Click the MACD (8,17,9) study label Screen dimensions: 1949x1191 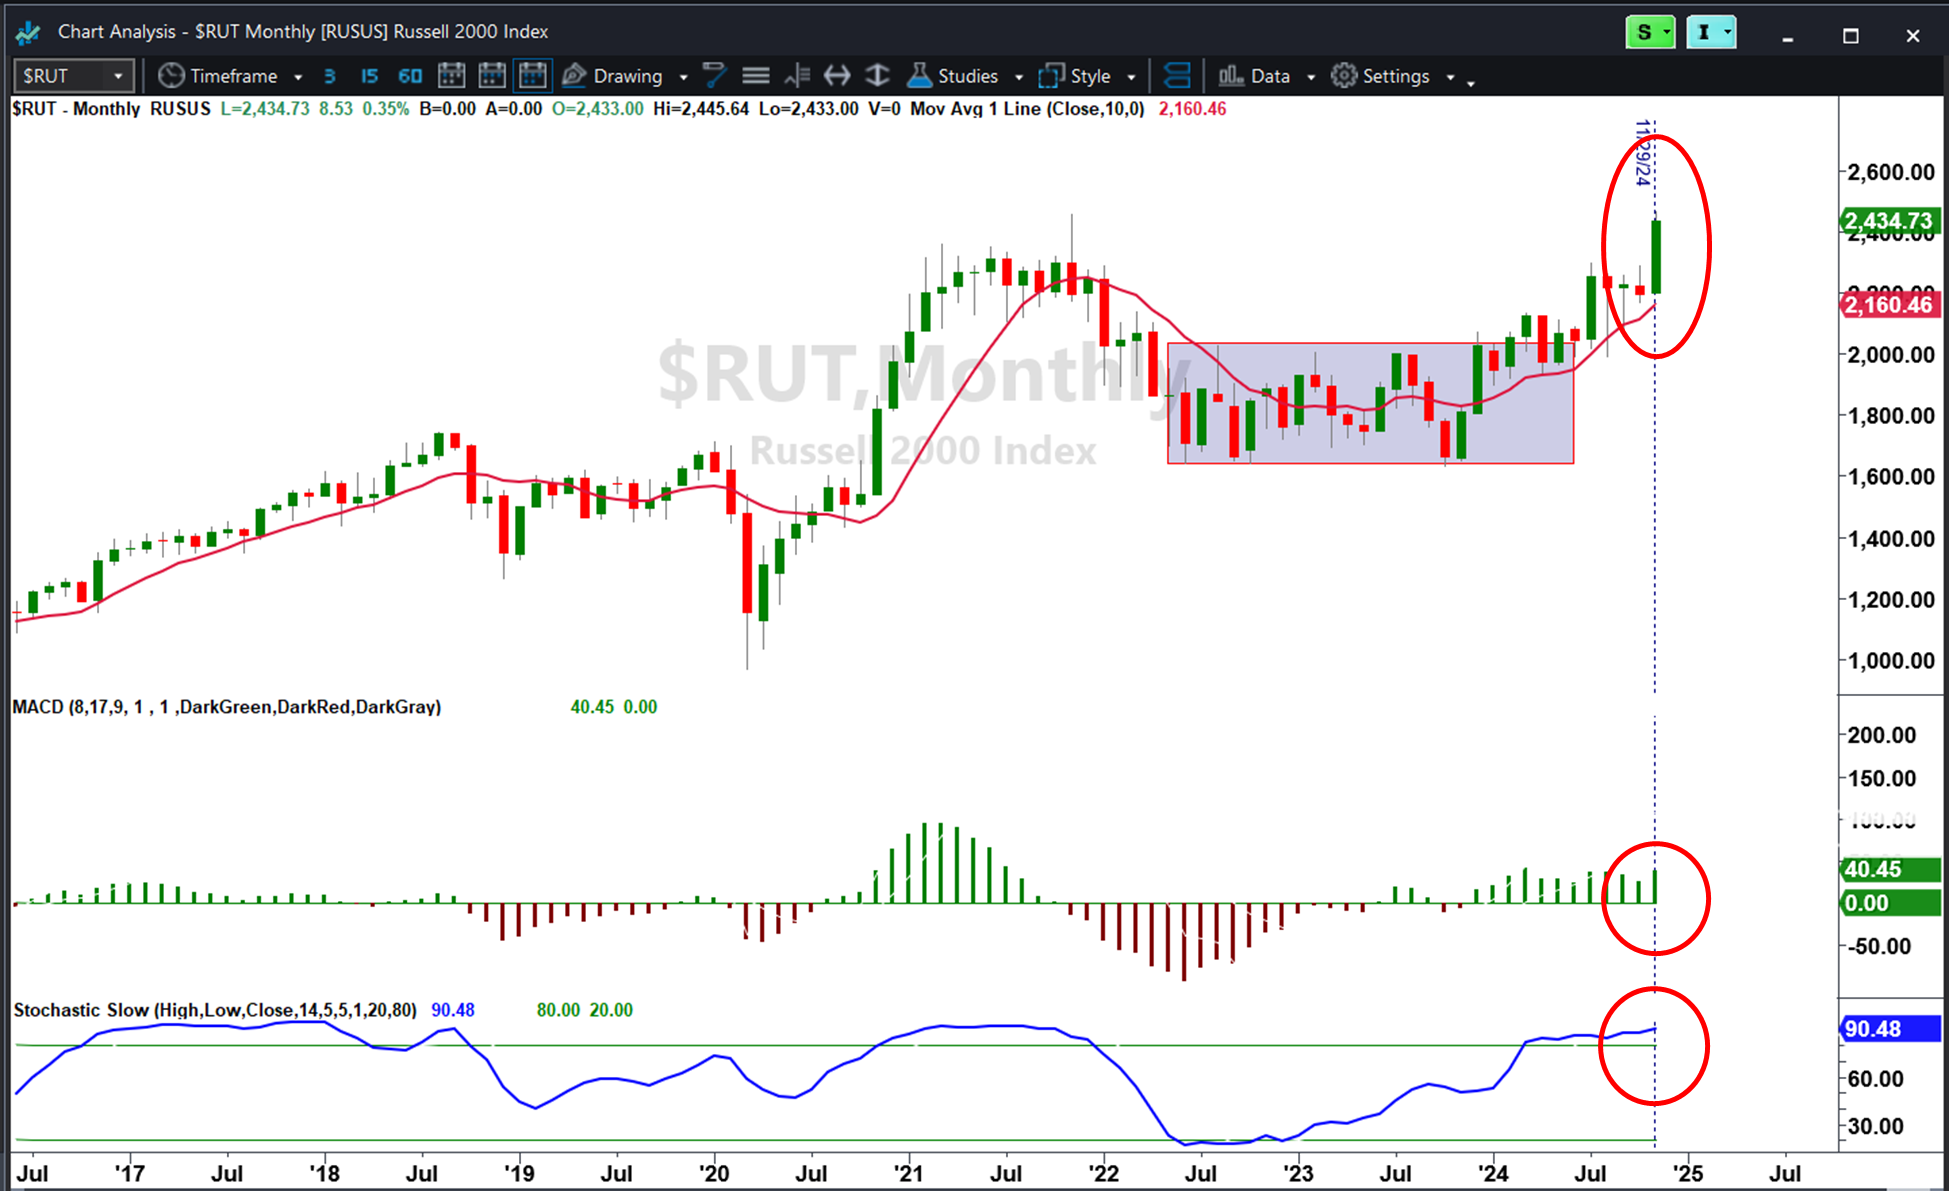tap(226, 707)
